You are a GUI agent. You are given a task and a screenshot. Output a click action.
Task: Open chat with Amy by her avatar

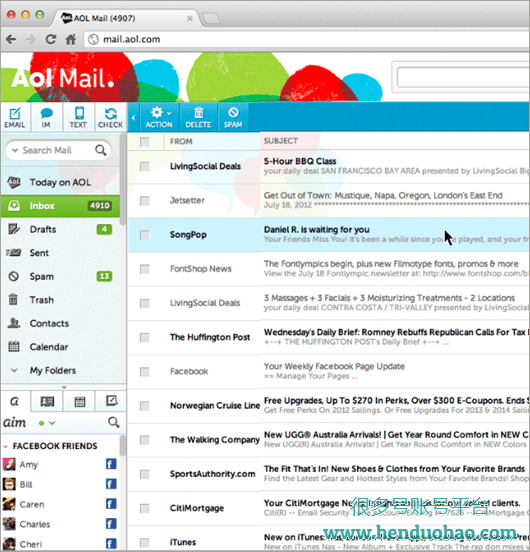tap(9, 464)
